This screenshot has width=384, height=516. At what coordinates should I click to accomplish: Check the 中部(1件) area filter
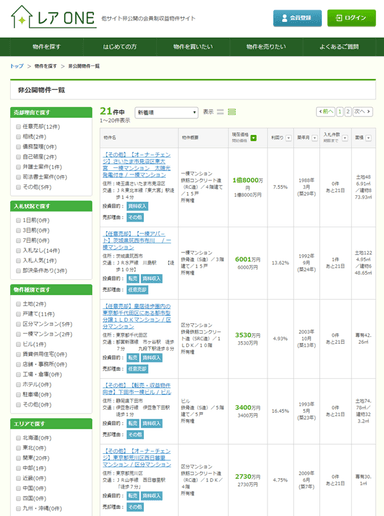tap(18, 468)
